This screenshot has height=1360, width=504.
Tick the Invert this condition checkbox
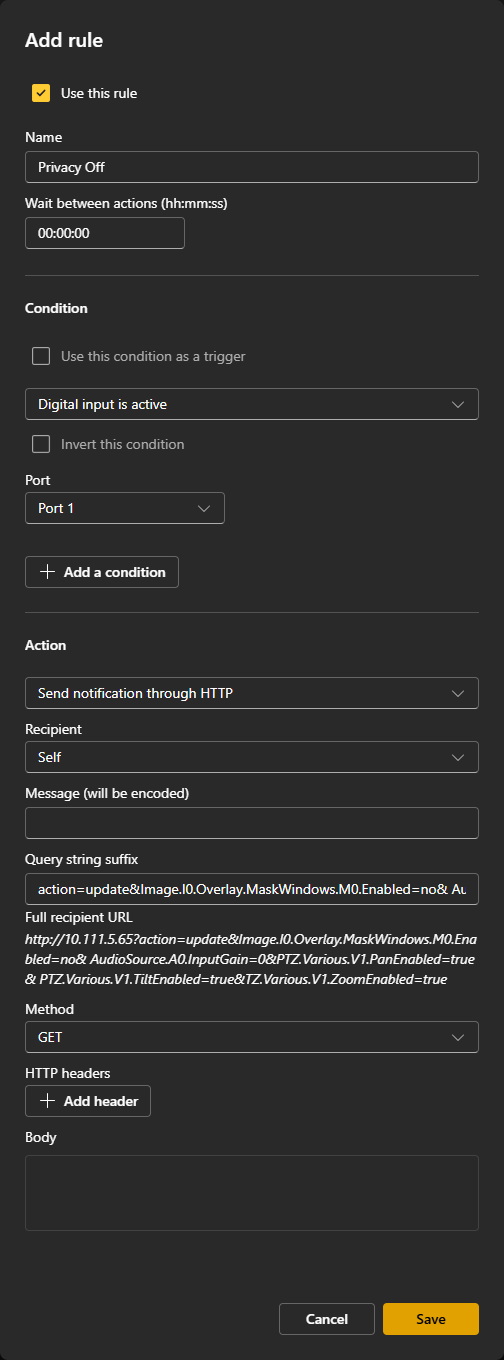point(41,444)
